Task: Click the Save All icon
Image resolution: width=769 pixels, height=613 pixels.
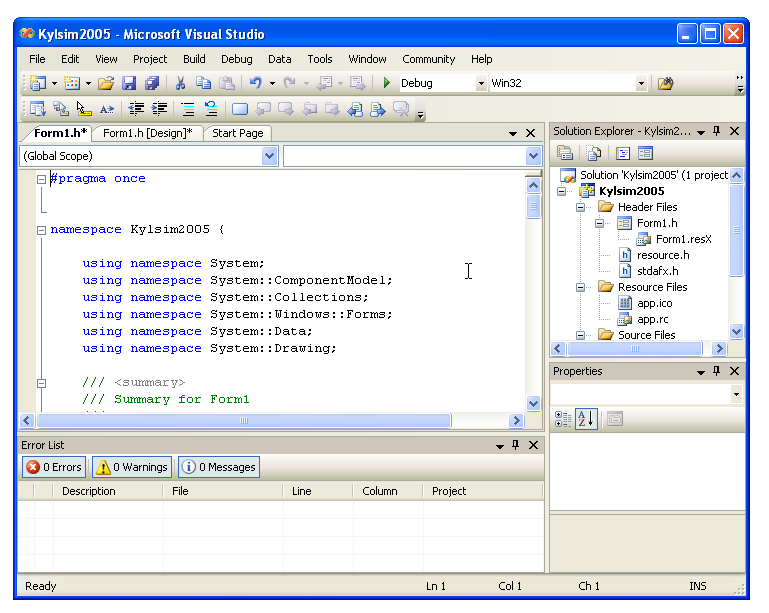Action: (152, 83)
